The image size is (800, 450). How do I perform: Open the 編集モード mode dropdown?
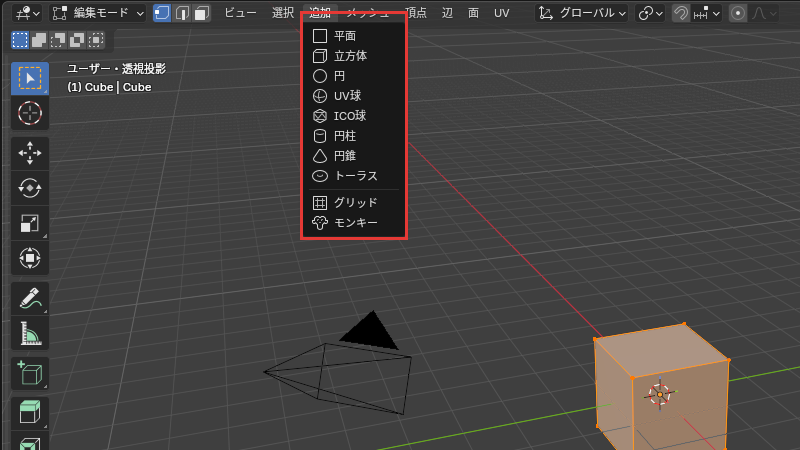pyautogui.click(x=98, y=13)
